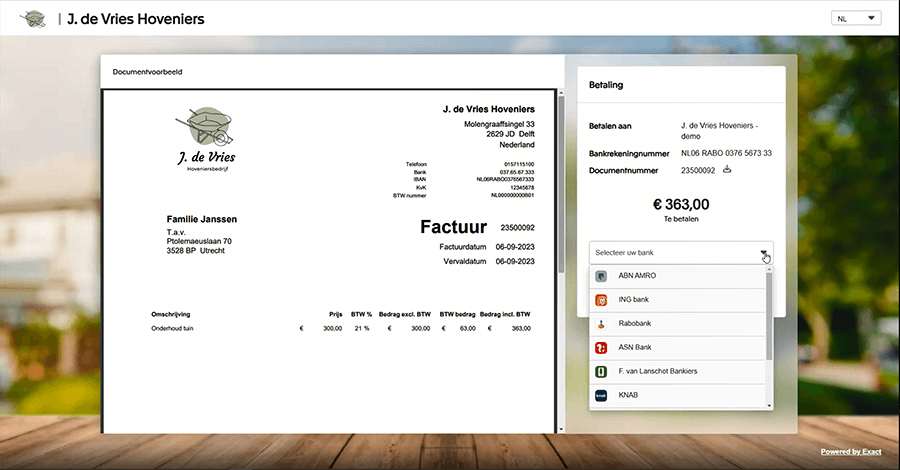Screen dimensions: 900x470
Task: Choose ABN AMRO from the bank list
Action: pyautogui.click(x=677, y=276)
